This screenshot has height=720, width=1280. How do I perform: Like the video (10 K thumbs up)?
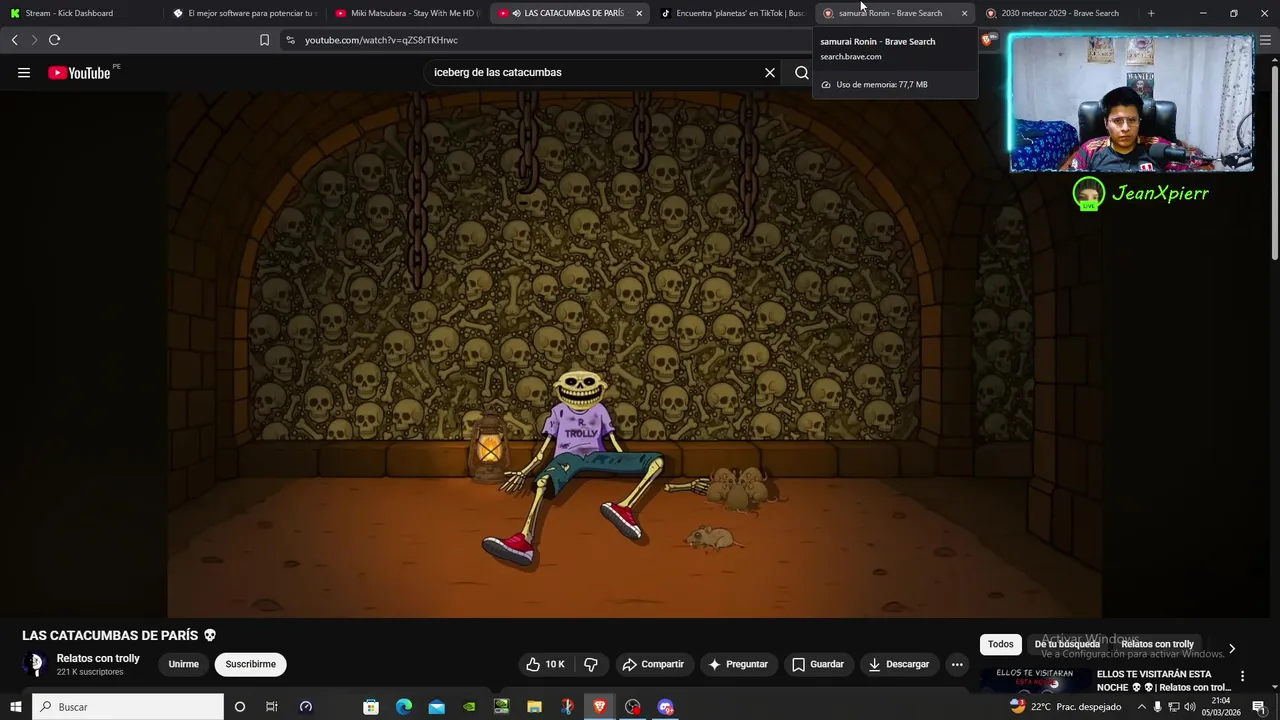point(546,664)
